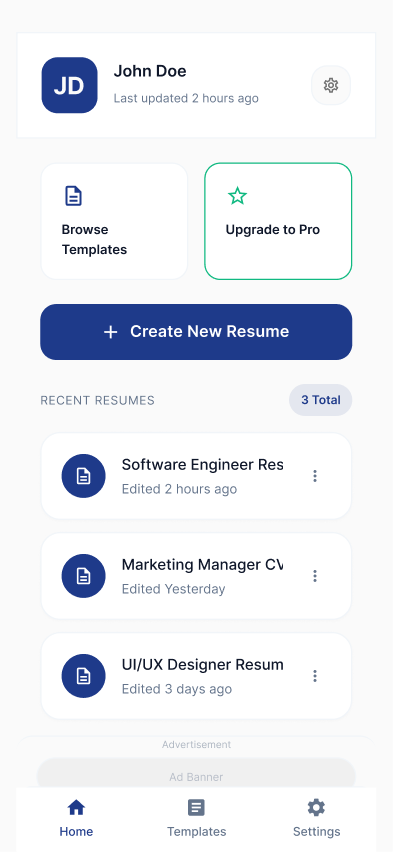Open options menu for Software Engineer resume
This screenshot has height=852, width=393.
315,476
